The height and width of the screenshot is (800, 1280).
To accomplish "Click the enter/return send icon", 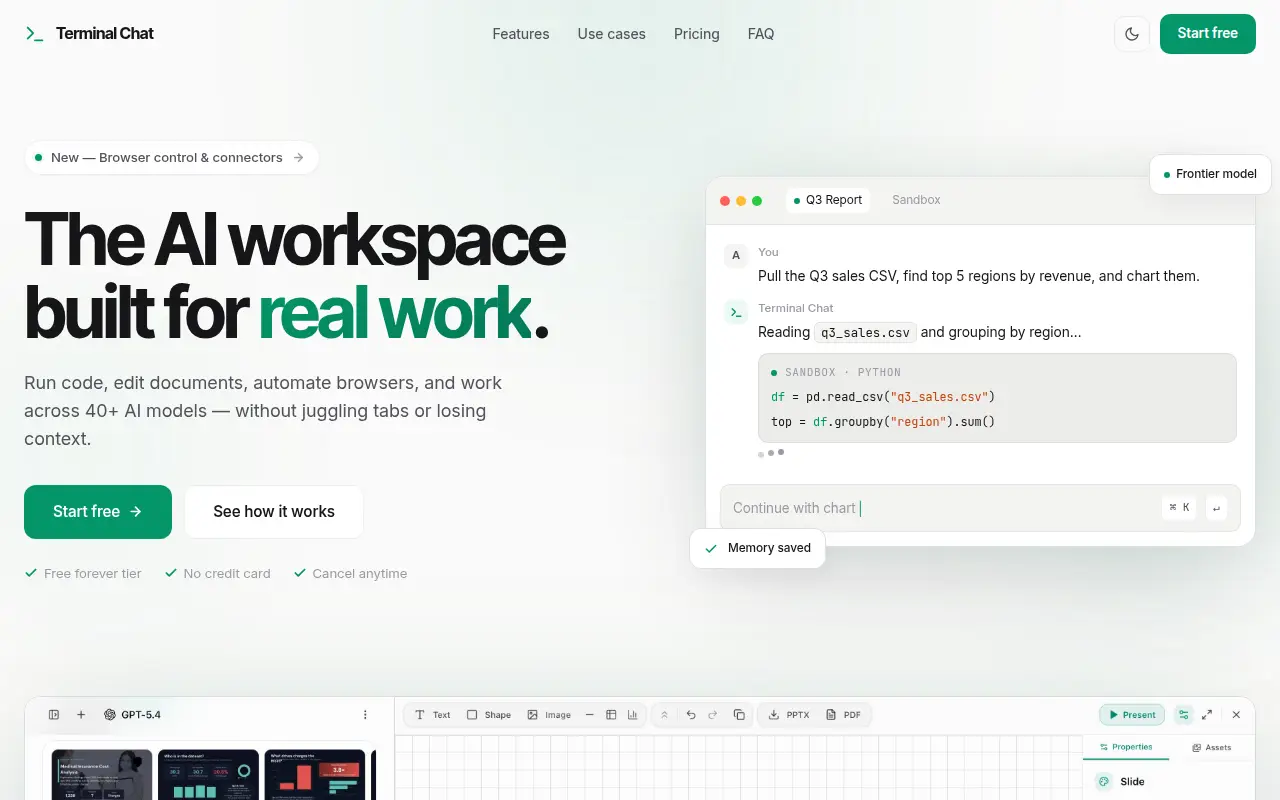I will pyautogui.click(x=1216, y=508).
